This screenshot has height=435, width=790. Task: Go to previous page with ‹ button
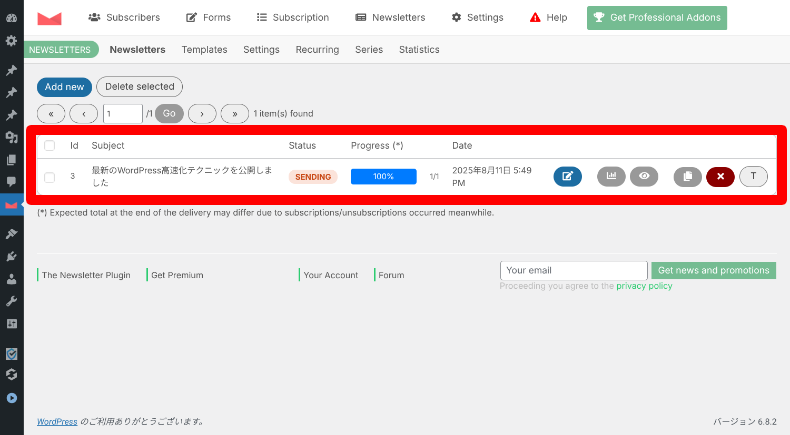pyautogui.click(x=84, y=114)
